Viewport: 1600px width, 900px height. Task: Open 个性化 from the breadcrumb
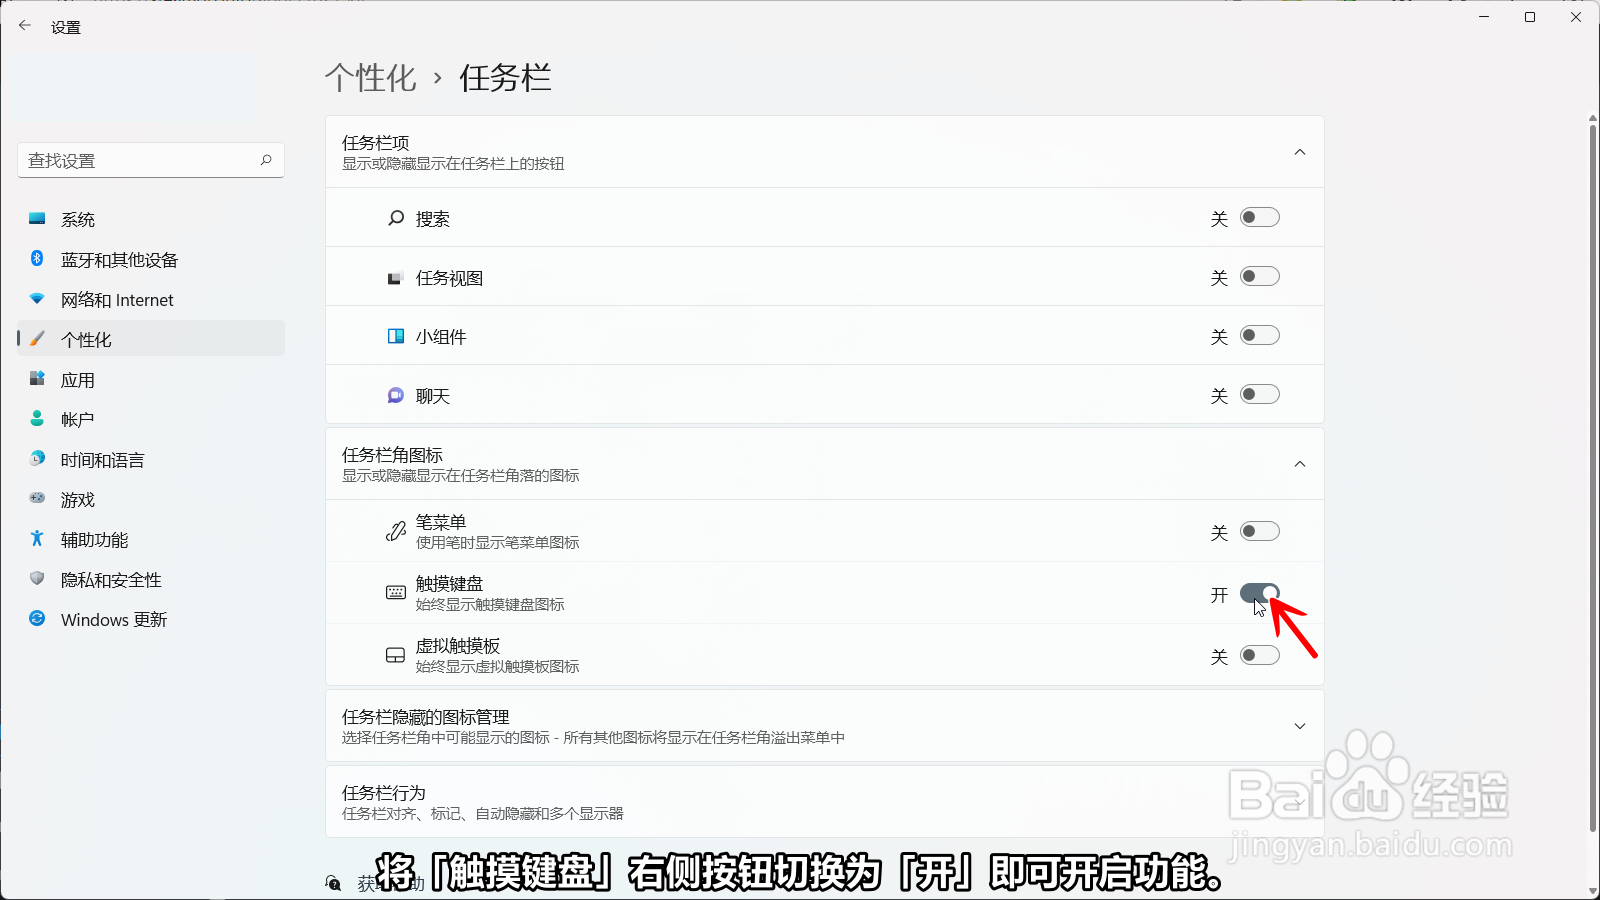pos(371,78)
